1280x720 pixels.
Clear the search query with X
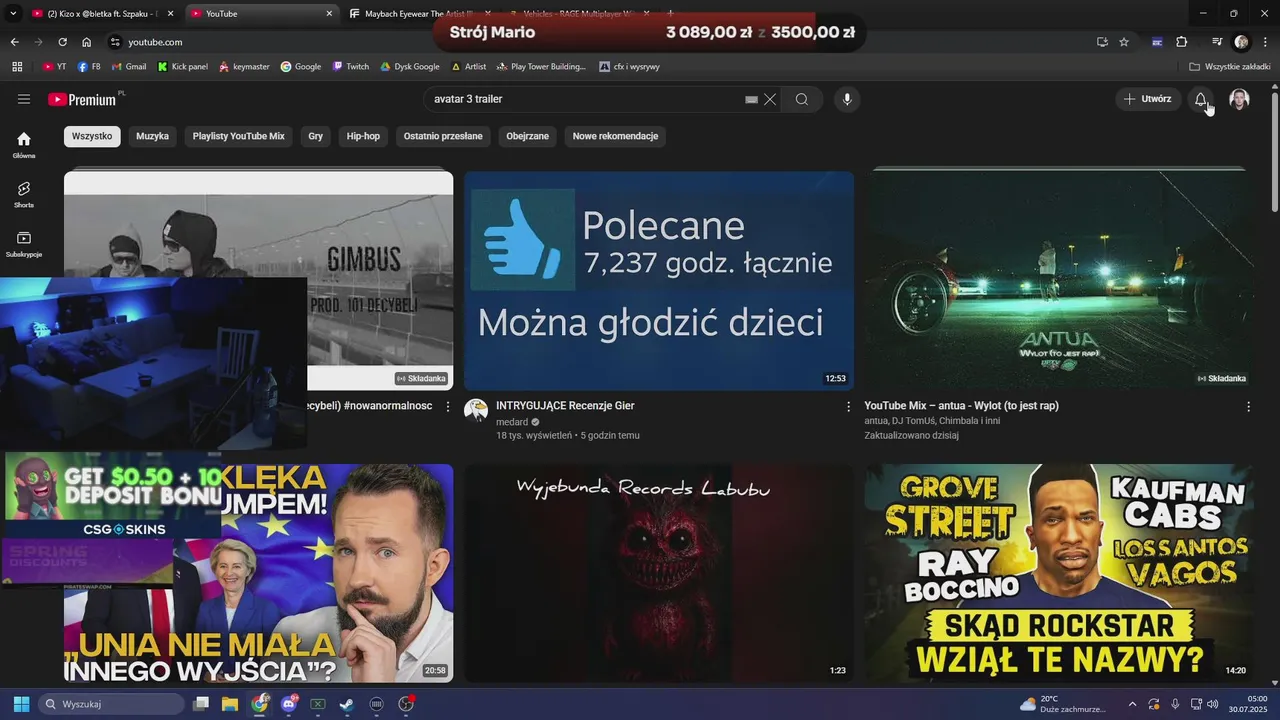click(770, 99)
